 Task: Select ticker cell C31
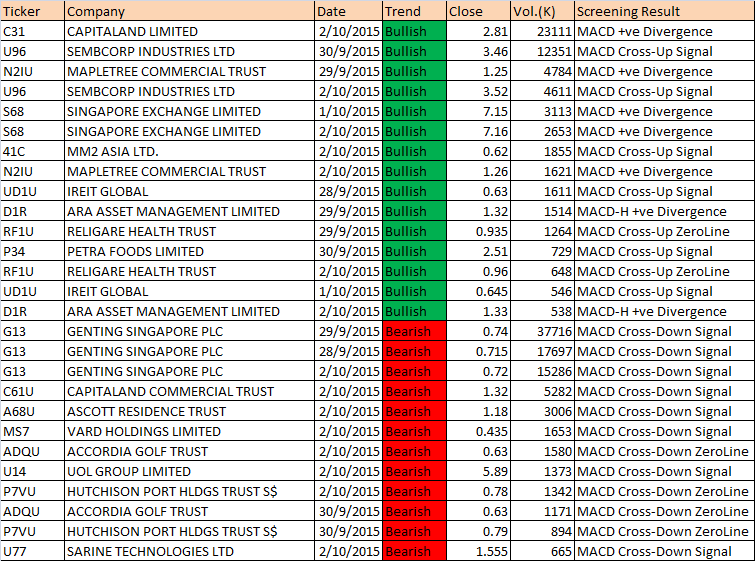32,31
